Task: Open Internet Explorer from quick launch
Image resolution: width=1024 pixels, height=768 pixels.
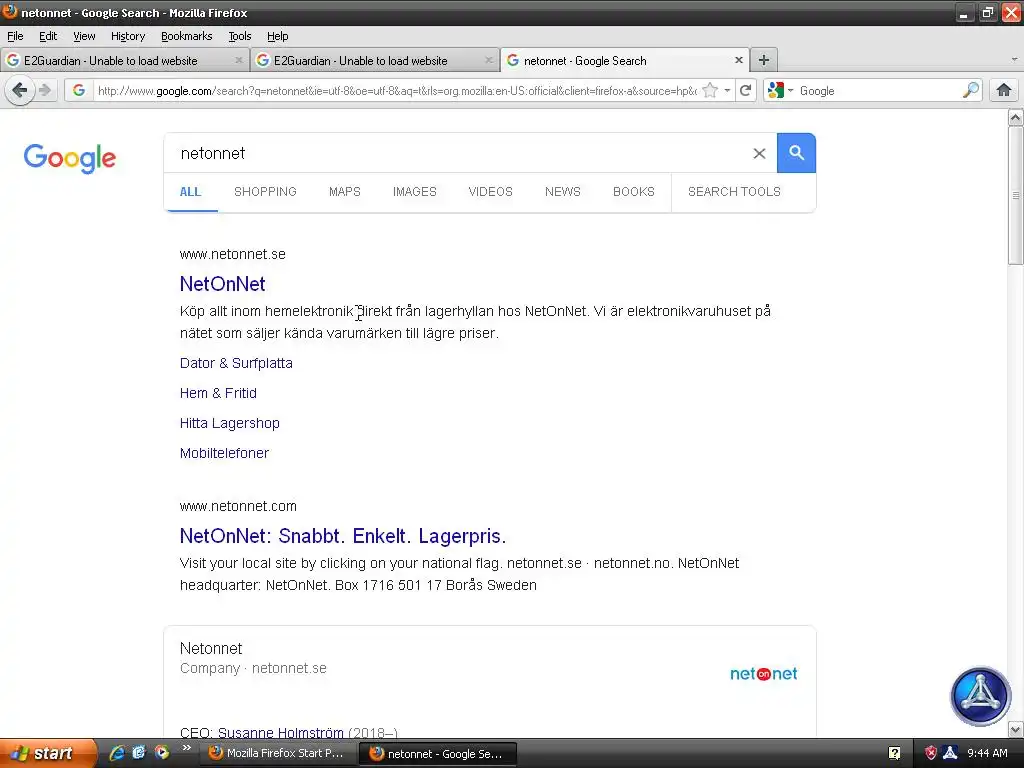Action: click(117, 753)
